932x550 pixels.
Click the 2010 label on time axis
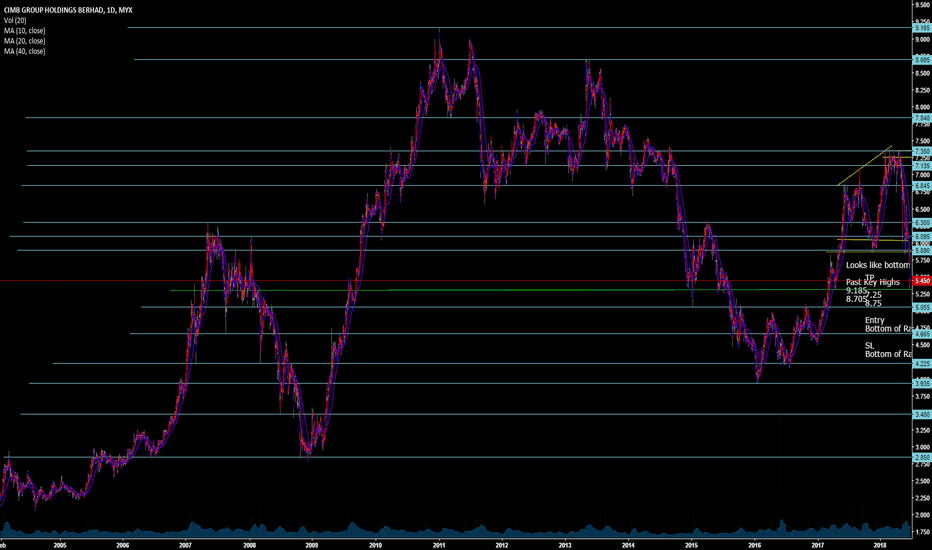[x=375, y=545]
